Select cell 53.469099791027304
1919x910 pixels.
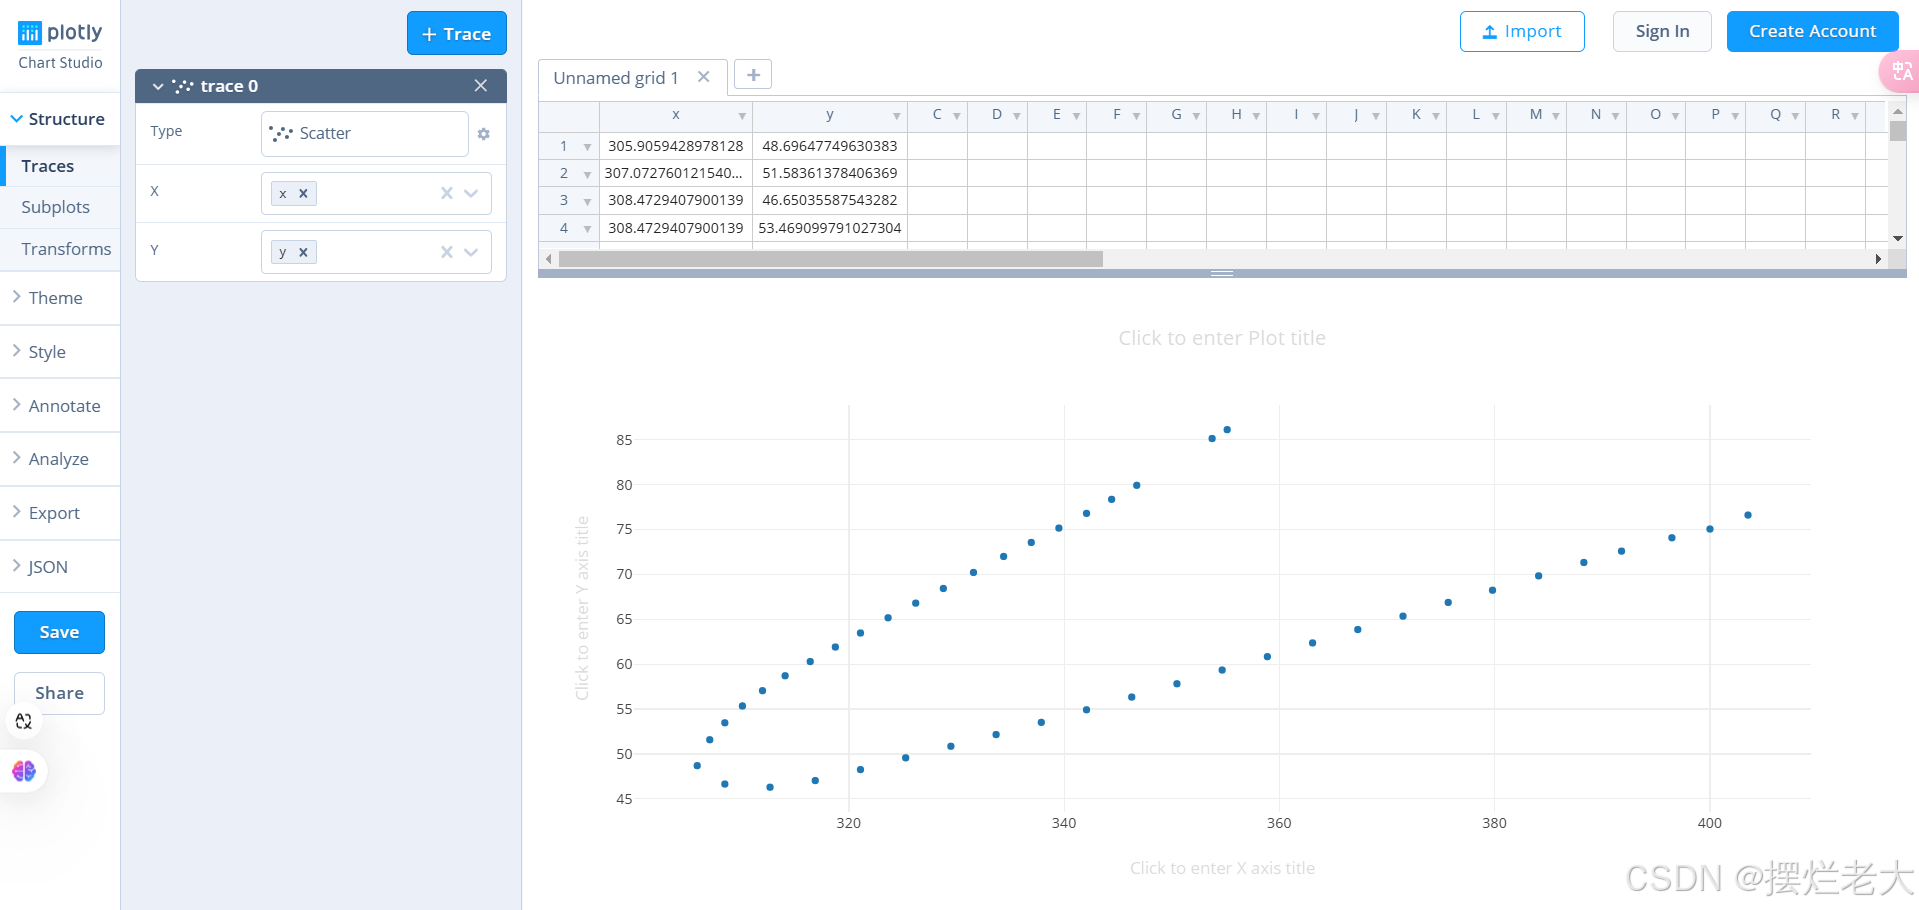click(x=830, y=228)
